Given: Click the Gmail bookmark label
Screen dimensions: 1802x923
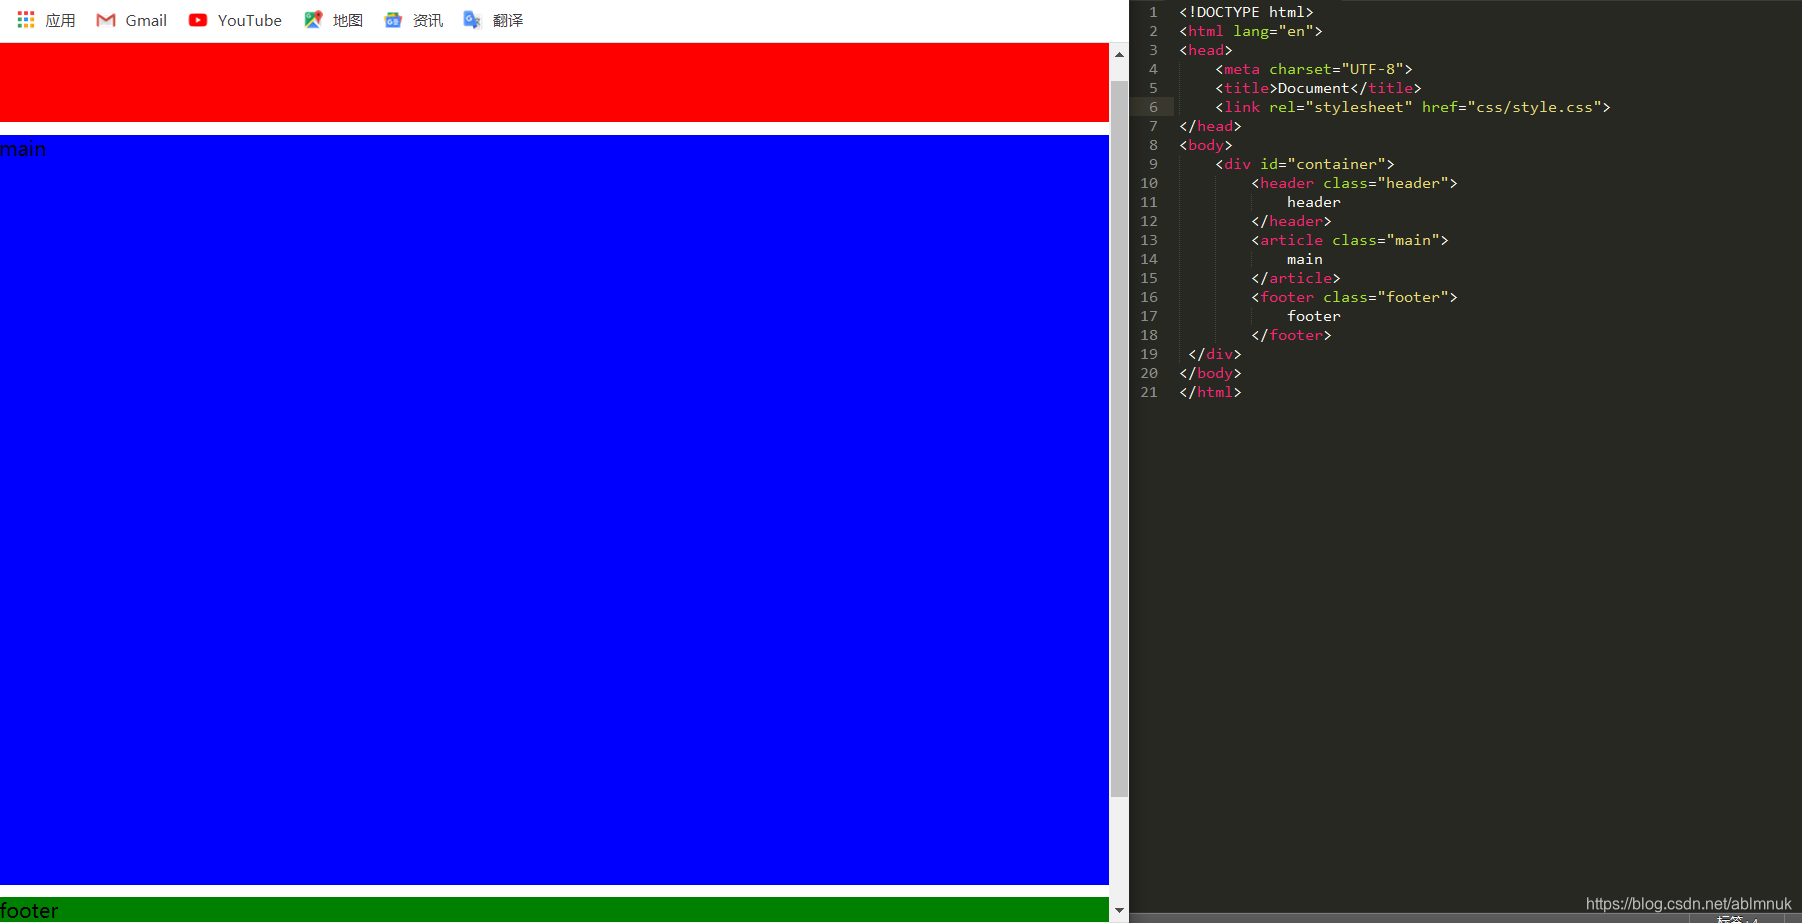Looking at the screenshot, I should (x=146, y=20).
